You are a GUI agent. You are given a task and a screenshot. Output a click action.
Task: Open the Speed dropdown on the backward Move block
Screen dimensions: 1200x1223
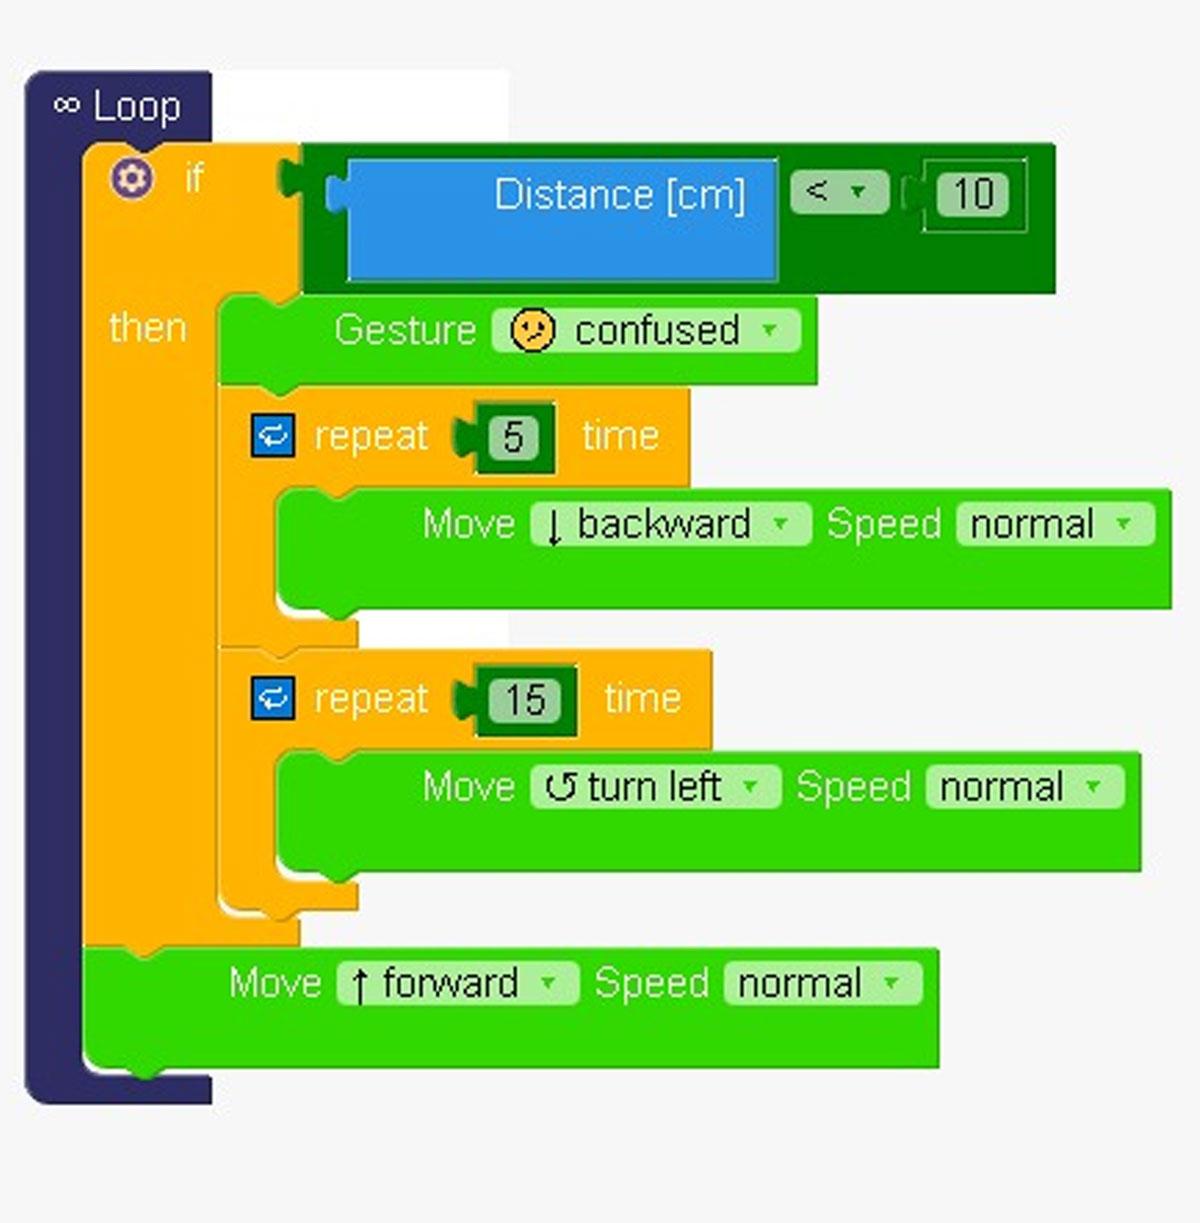[1123, 524]
